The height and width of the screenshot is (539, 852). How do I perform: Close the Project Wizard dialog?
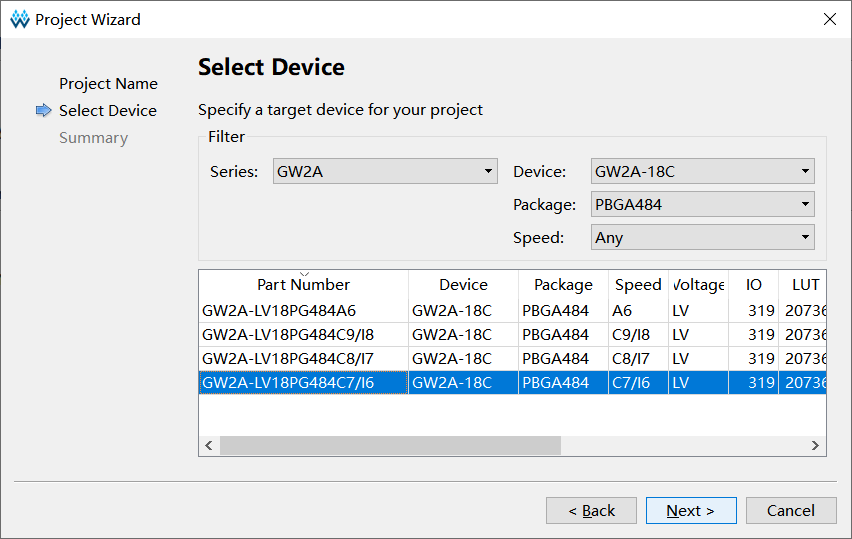tap(829, 19)
